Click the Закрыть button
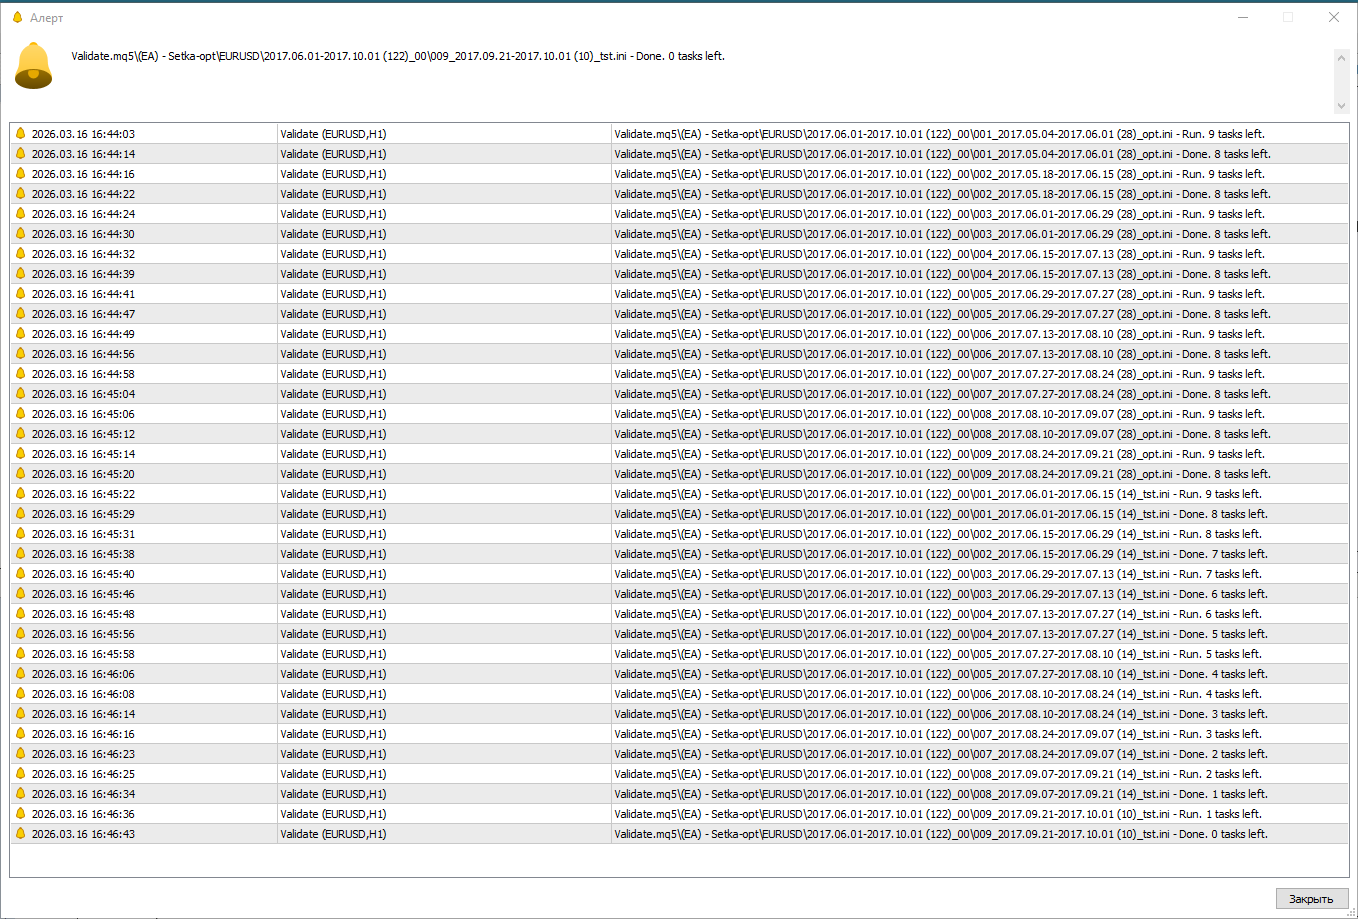Viewport: 1358px width, 919px height. (1311, 899)
